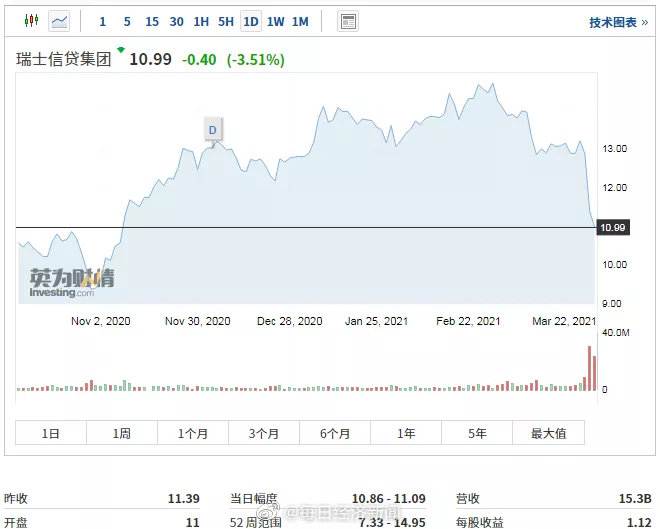Click the 昨收 value 11.39
Screen dimensions: 660x529
(184, 499)
